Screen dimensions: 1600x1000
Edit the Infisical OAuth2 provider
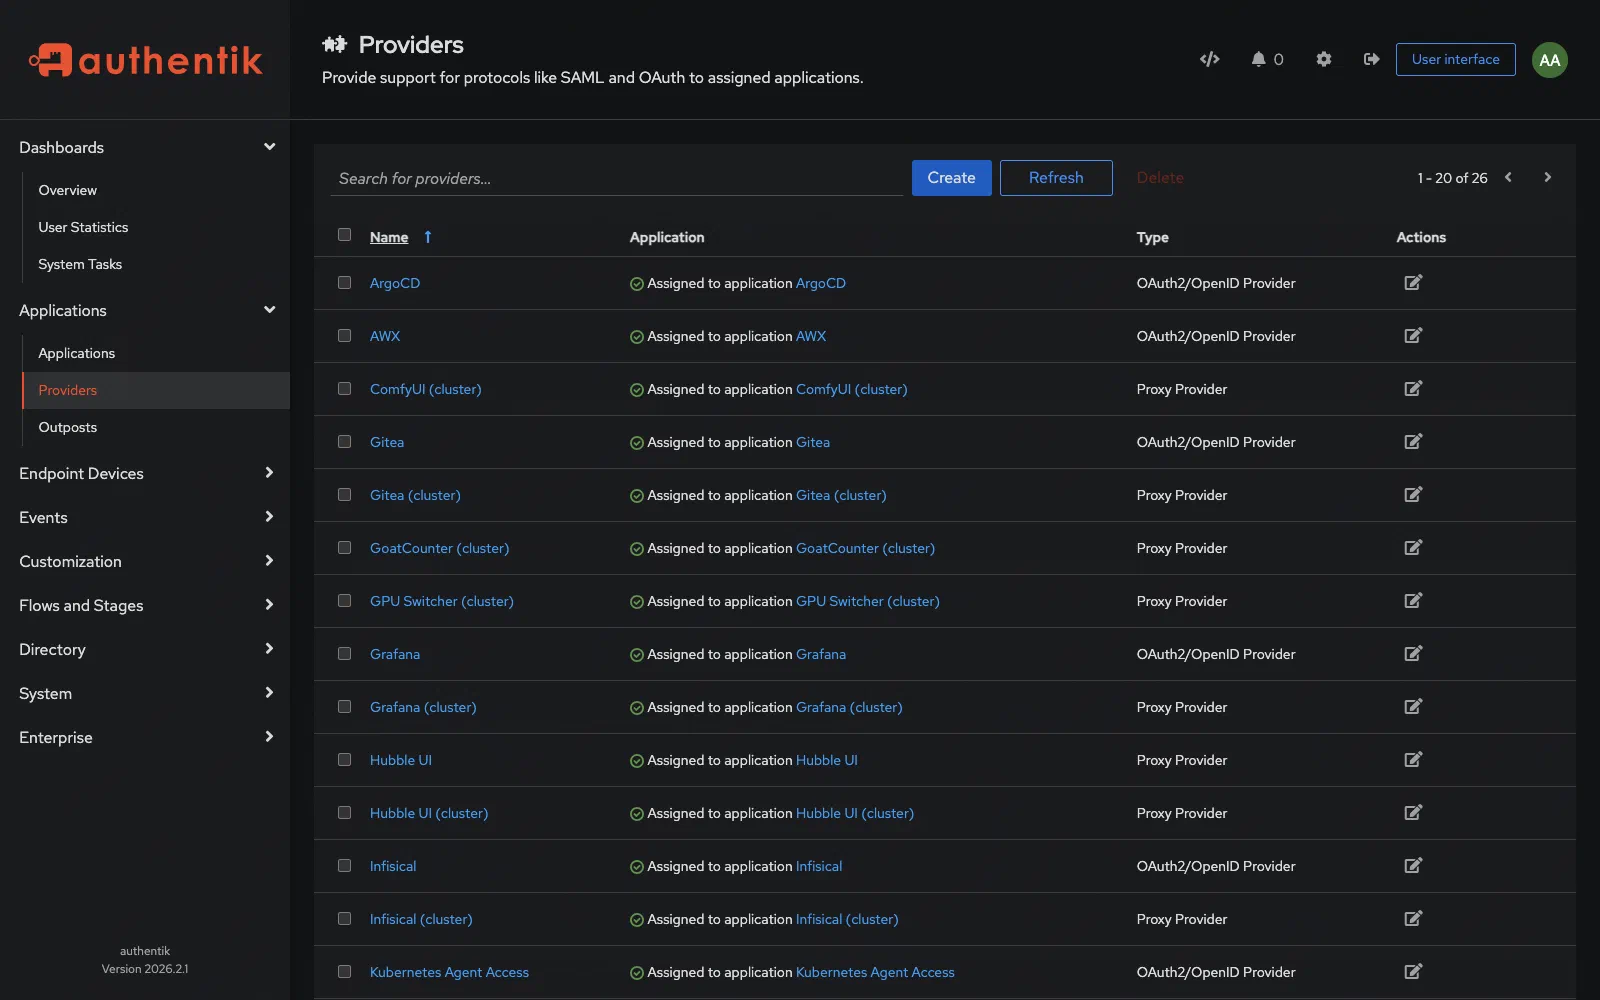pyautogui.click(x=1413, y=866)
